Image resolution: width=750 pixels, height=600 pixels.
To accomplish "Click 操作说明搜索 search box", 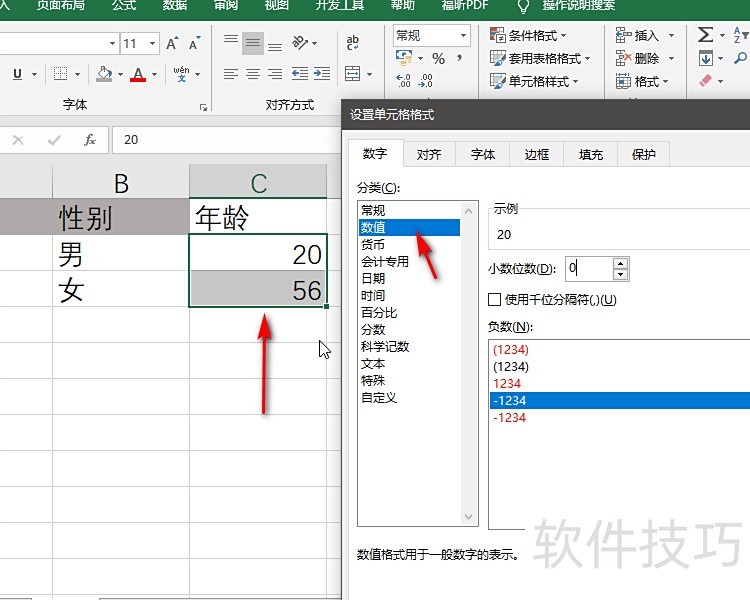I will click(x=578, y=6).
